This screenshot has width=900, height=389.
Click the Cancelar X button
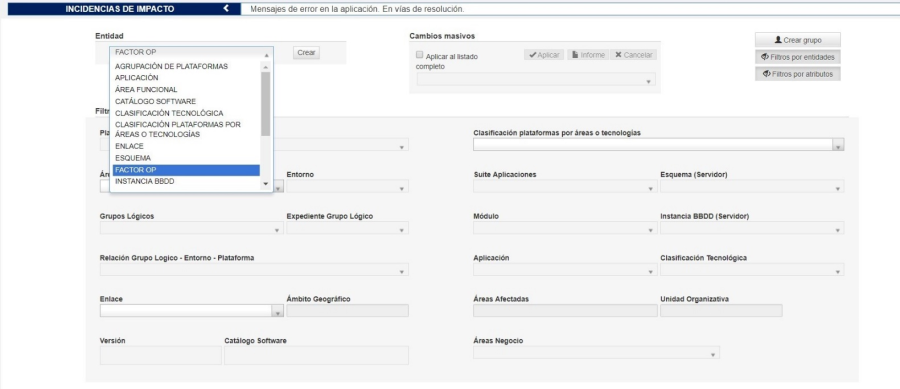tap(633, 55)
